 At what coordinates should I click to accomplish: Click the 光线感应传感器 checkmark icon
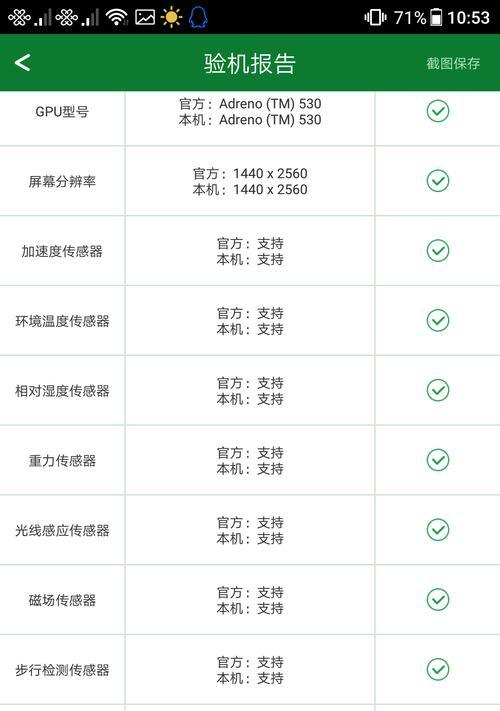438,530
